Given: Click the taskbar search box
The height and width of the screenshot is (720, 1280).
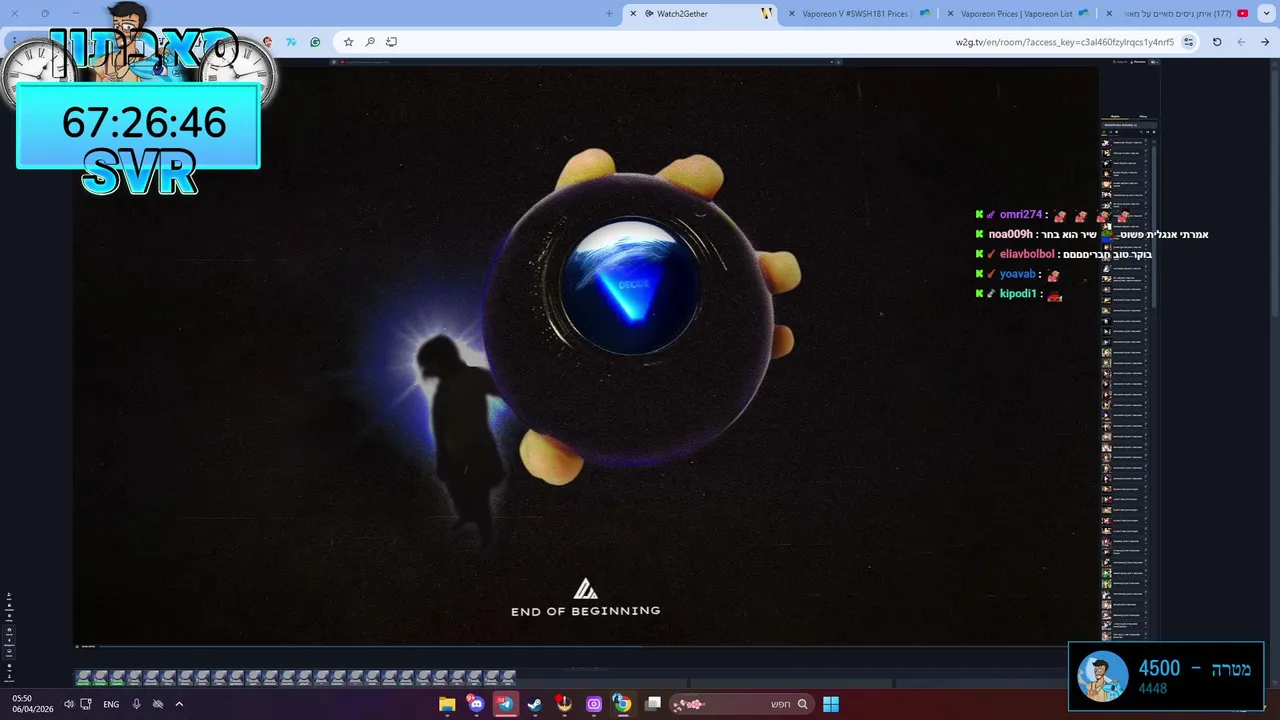Looking at the screenshot, I should (741, 704).
